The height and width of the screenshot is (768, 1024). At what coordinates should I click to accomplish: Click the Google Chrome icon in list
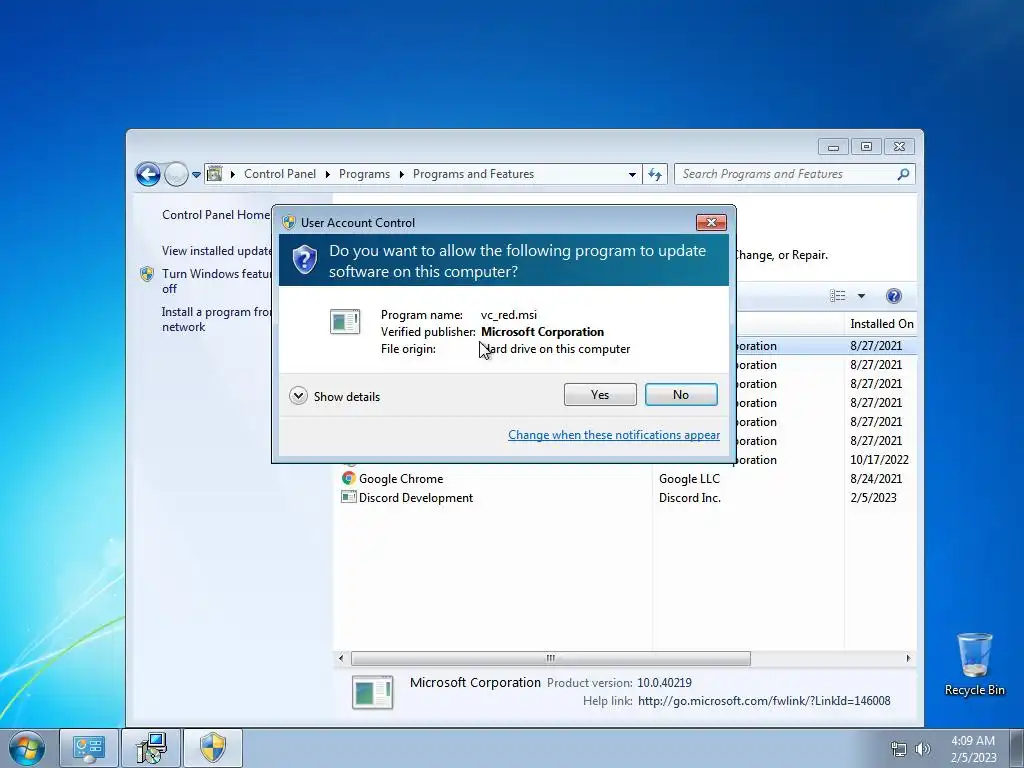coord(349,478)
